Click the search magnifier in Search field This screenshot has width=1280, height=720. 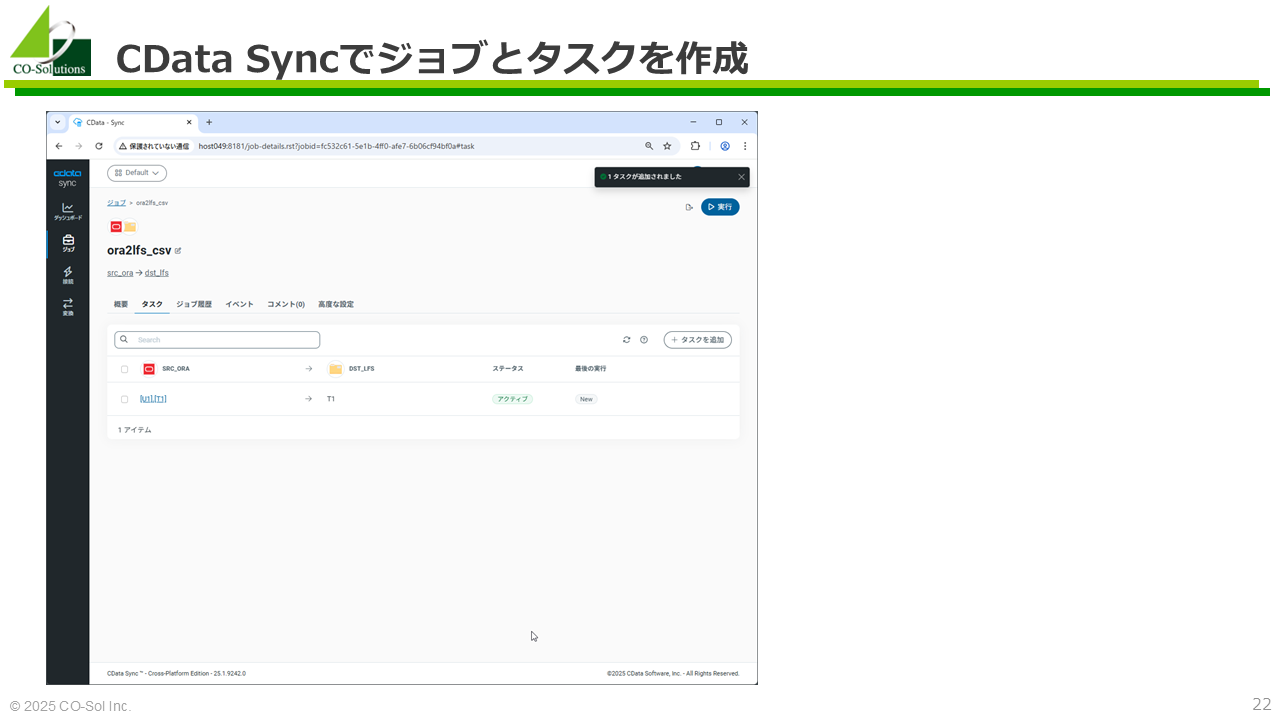[124, 340]
